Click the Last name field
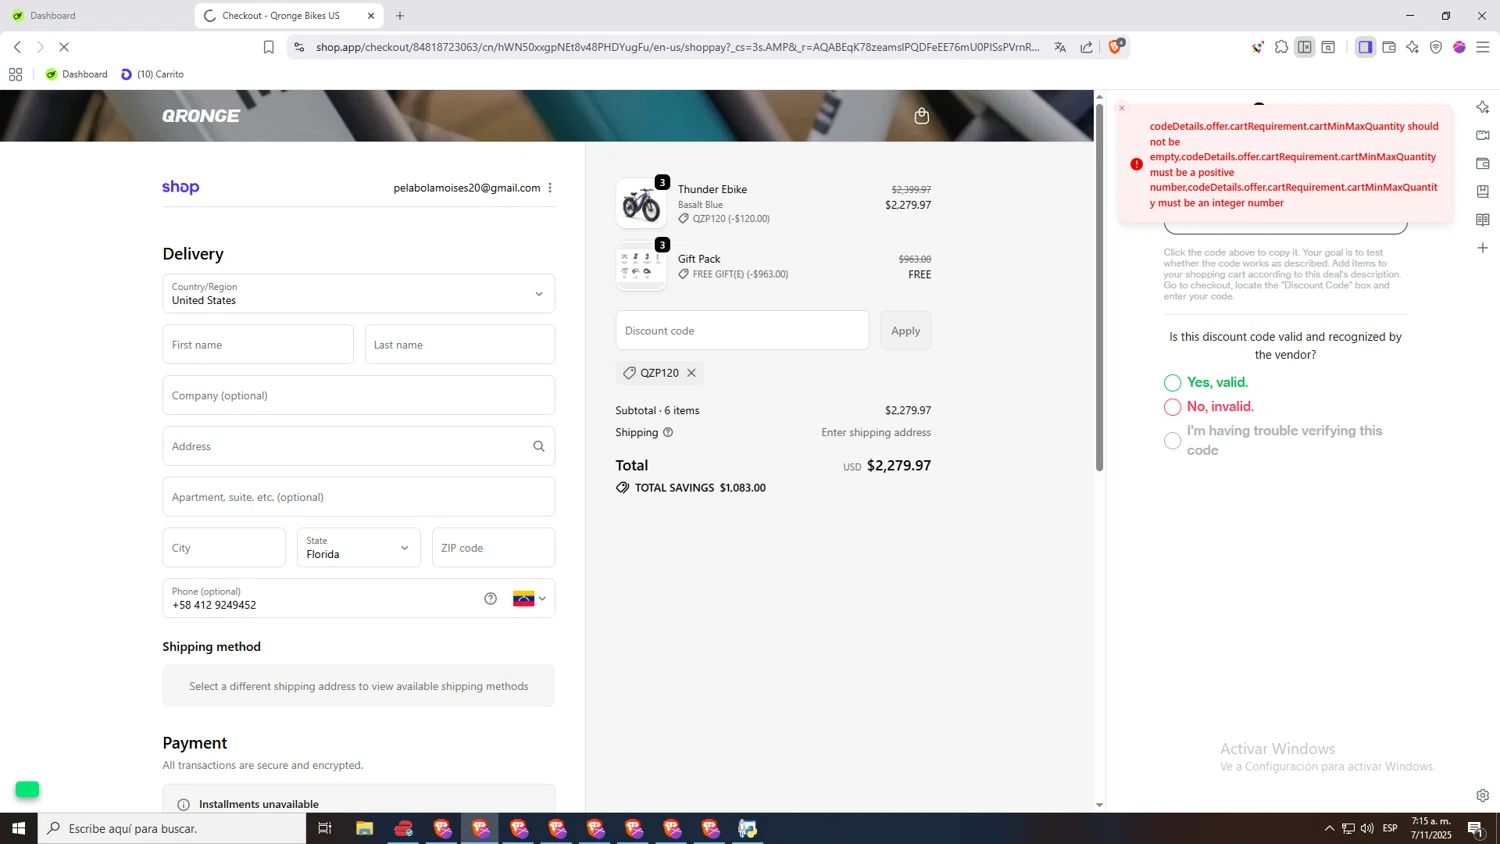The height and width of the screenshot is (844, 1500). coord(460,345)
